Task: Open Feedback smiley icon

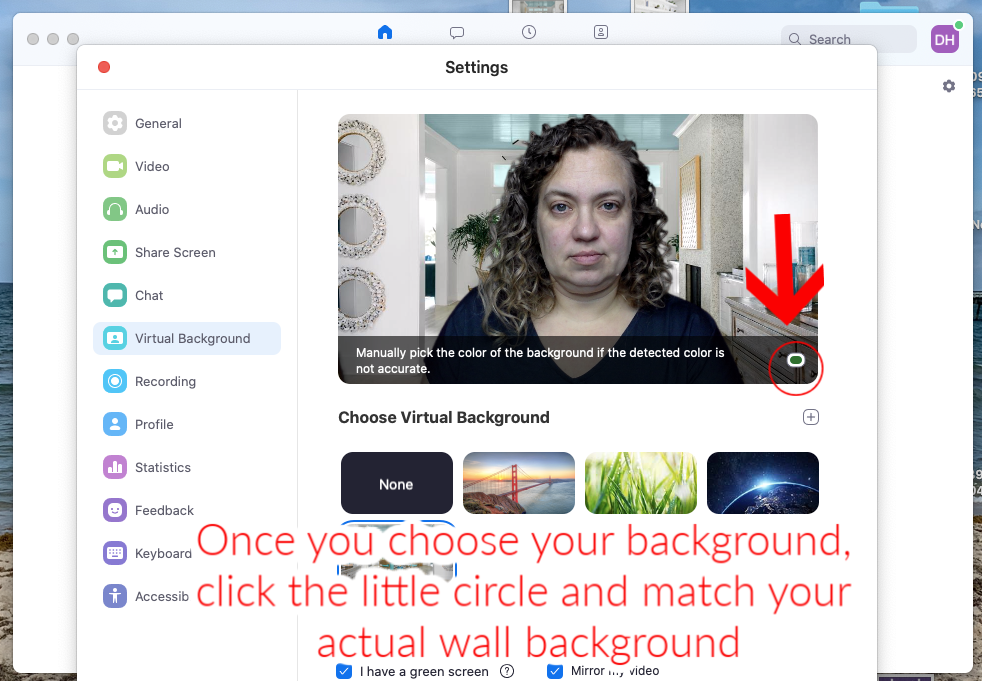Action: click(x=115, y=510)
